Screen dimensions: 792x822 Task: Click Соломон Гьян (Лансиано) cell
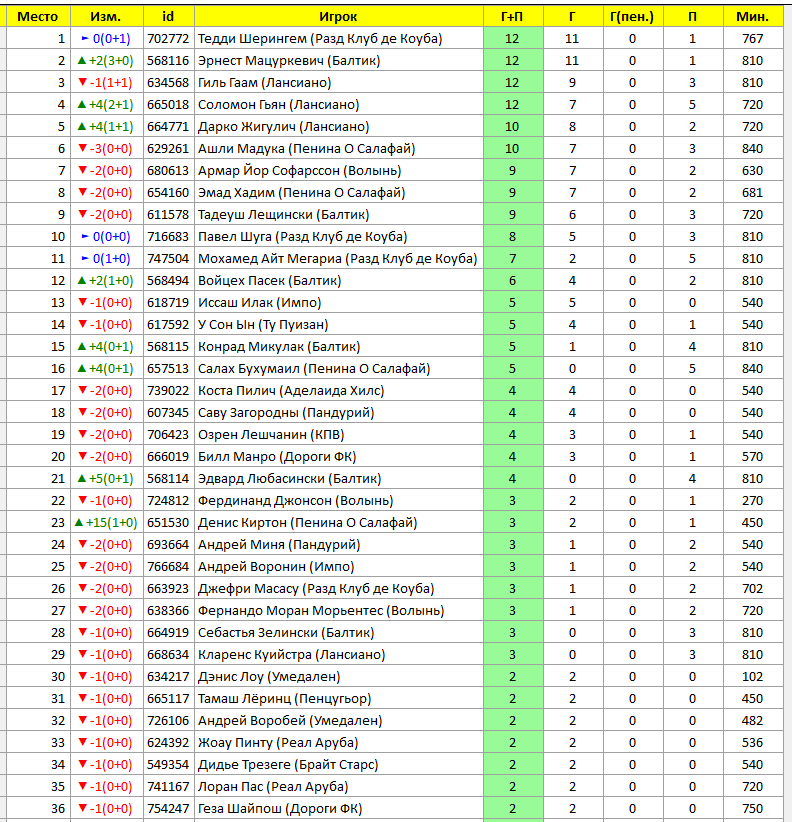[x=339, y=104]
